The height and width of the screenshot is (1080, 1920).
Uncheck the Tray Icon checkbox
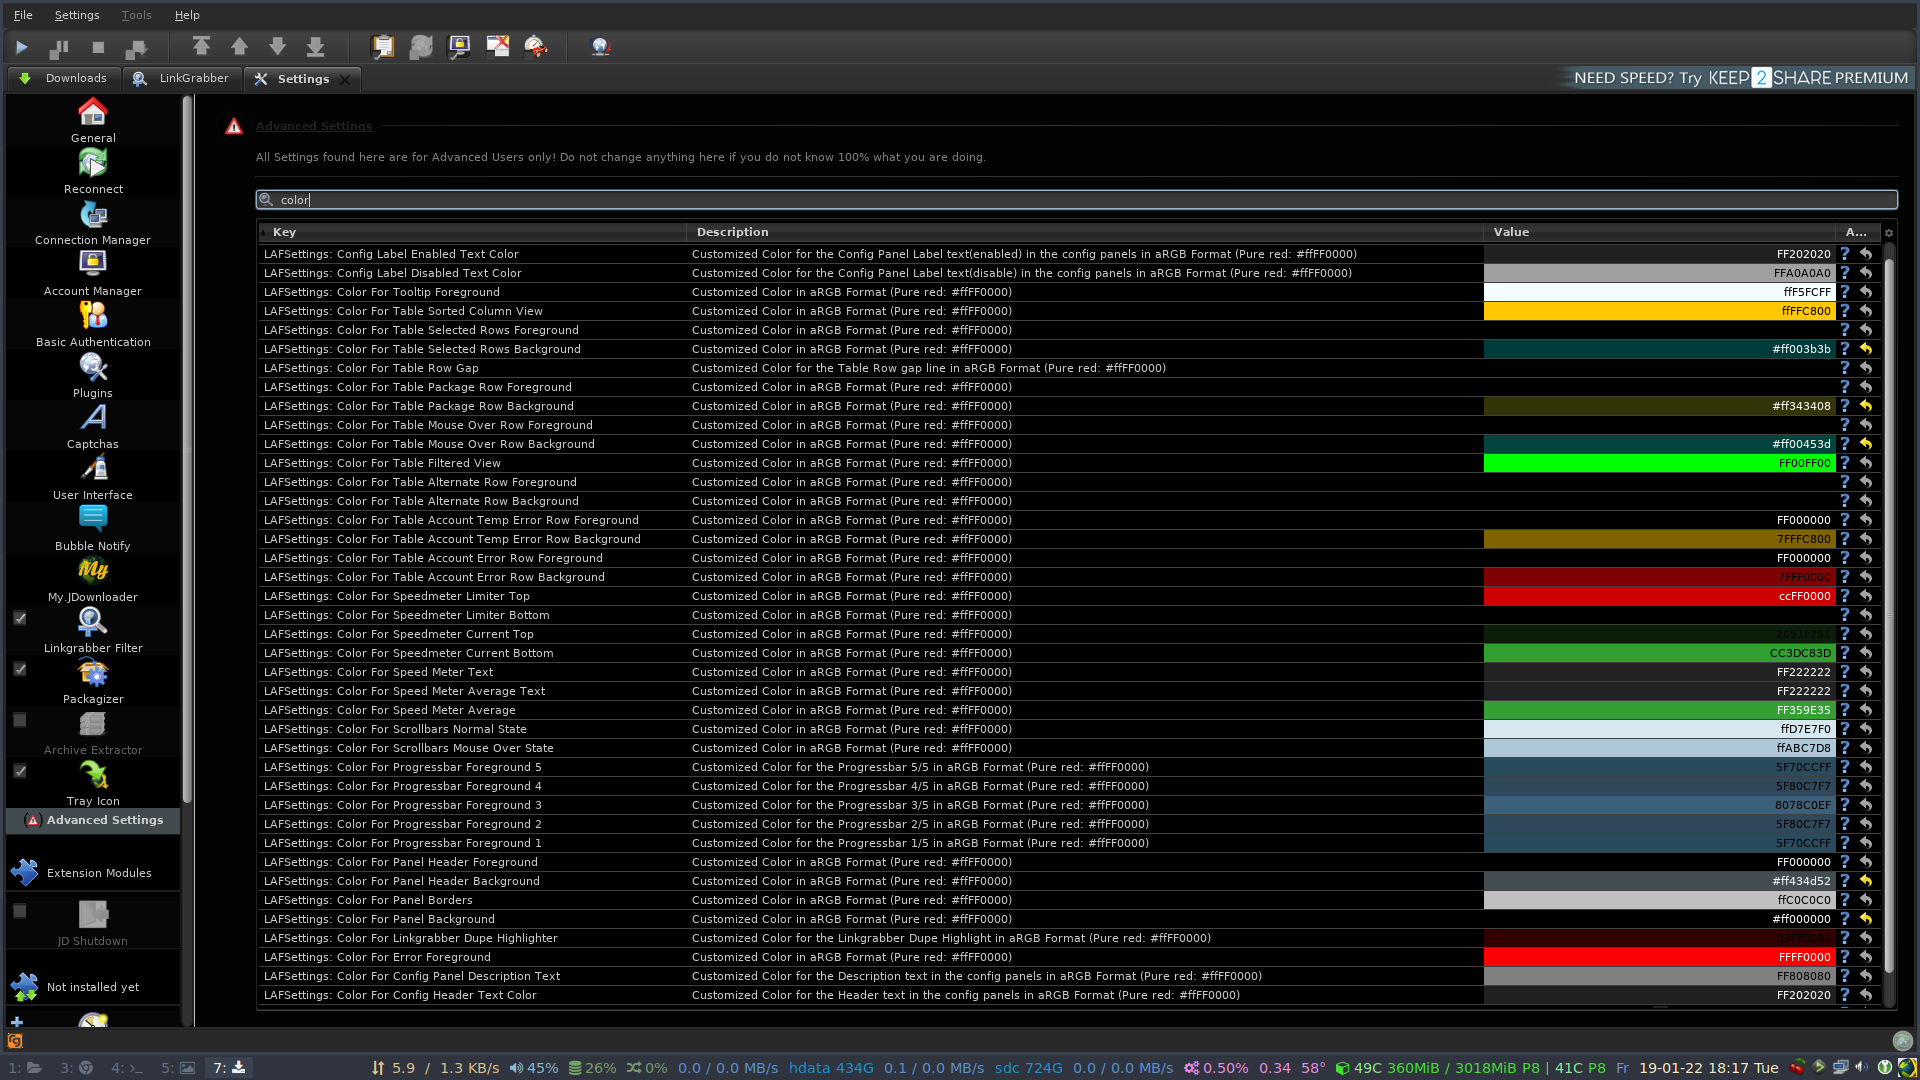point(19,771)
